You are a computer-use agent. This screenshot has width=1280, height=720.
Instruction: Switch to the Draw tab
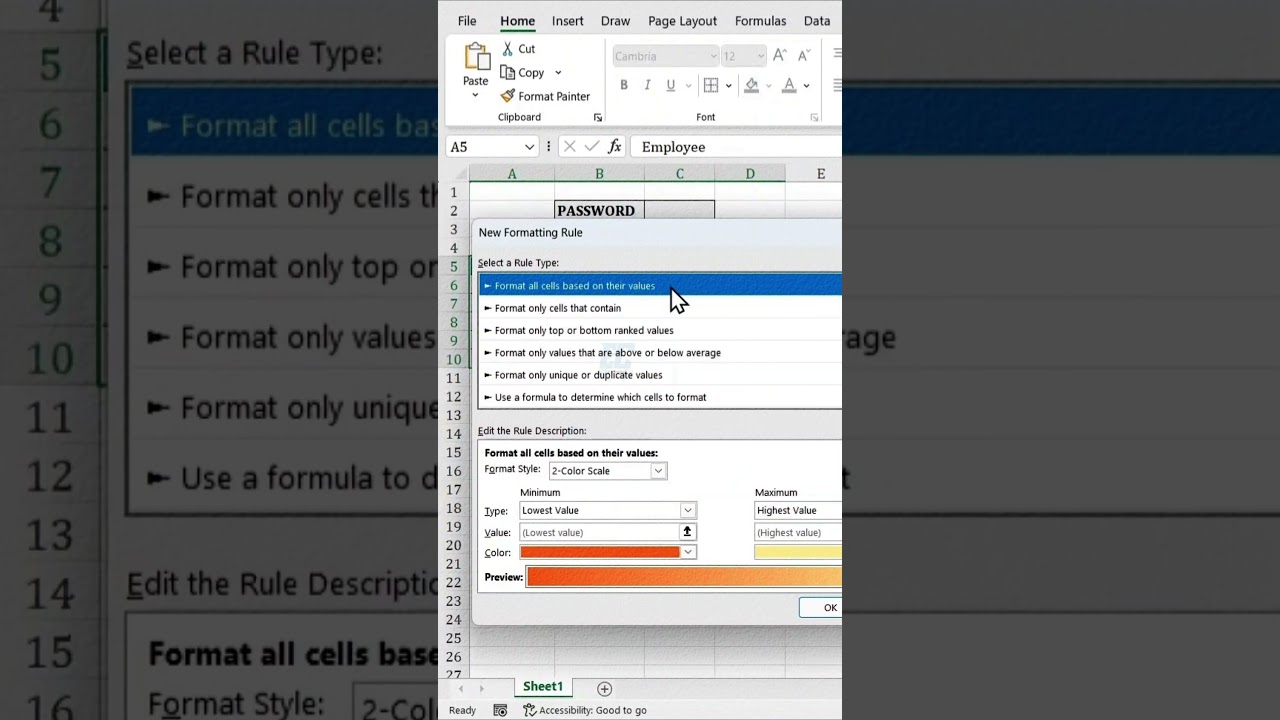pyautogui.click(x=615, y=21)
